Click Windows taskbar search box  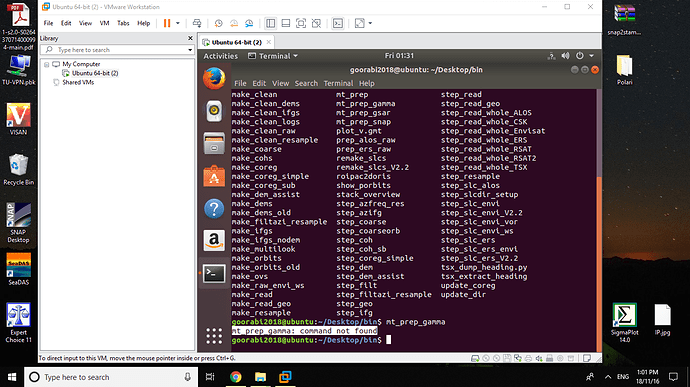click(110, 377)
